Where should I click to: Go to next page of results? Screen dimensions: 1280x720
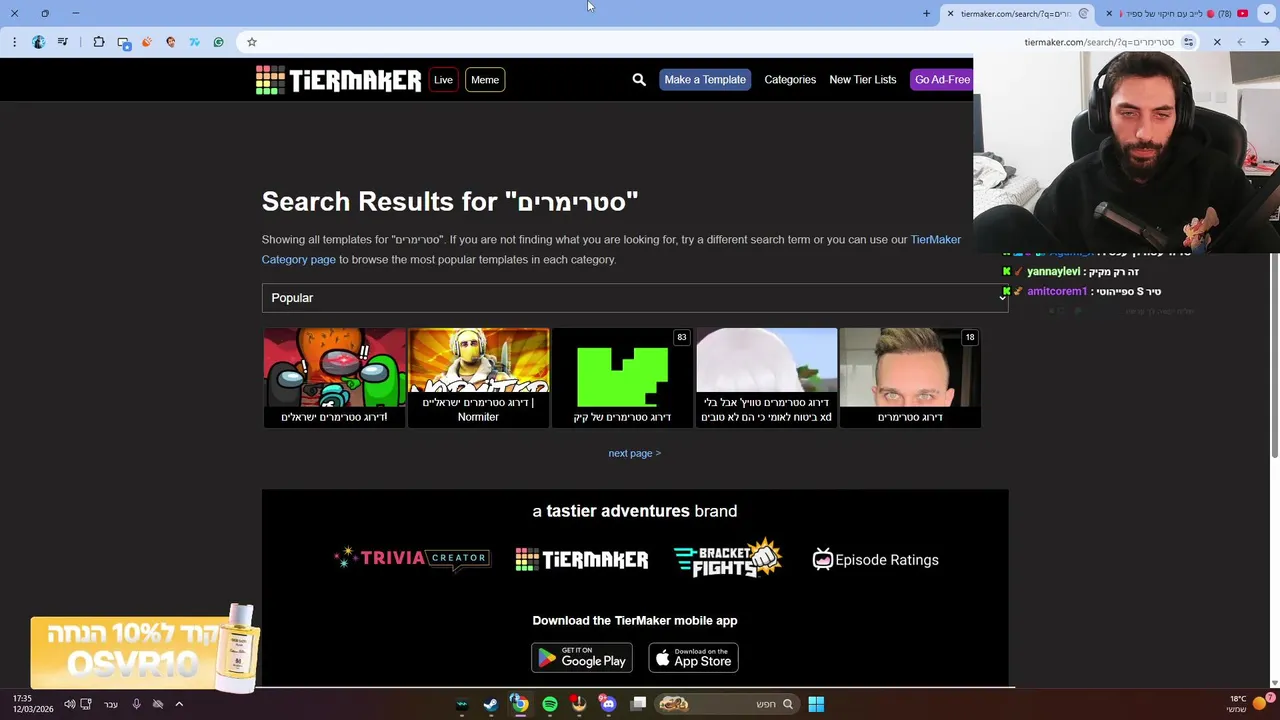(635, 453)
